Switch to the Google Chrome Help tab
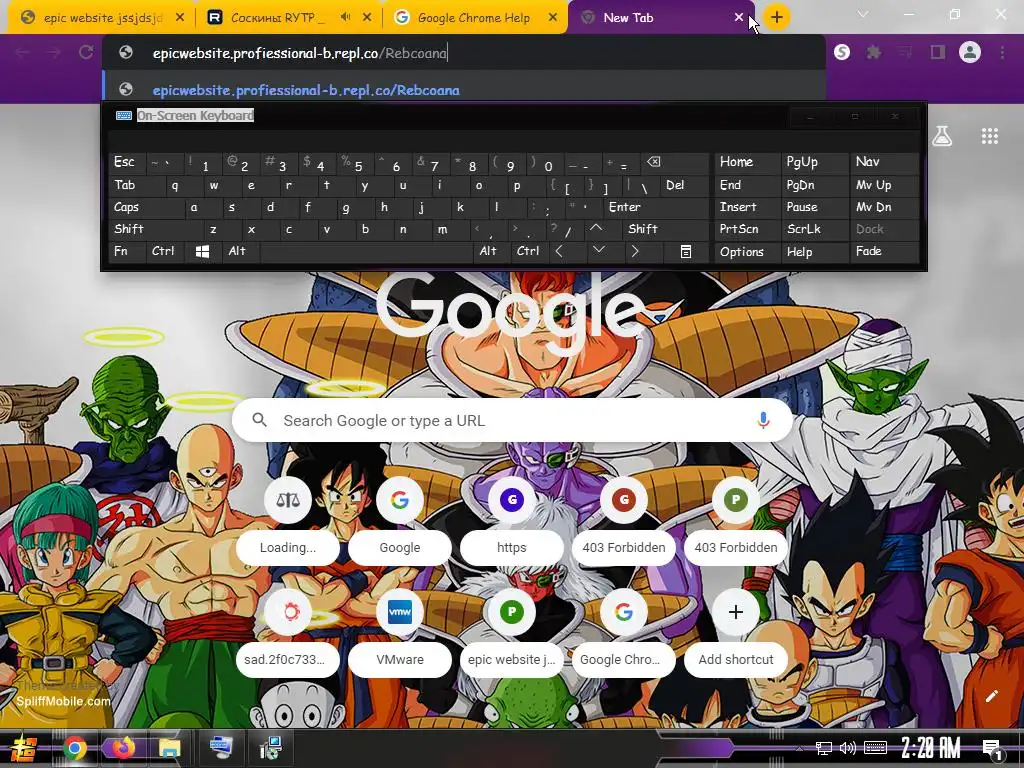The width and height of the screenshot is (1024, 768). 473,18
